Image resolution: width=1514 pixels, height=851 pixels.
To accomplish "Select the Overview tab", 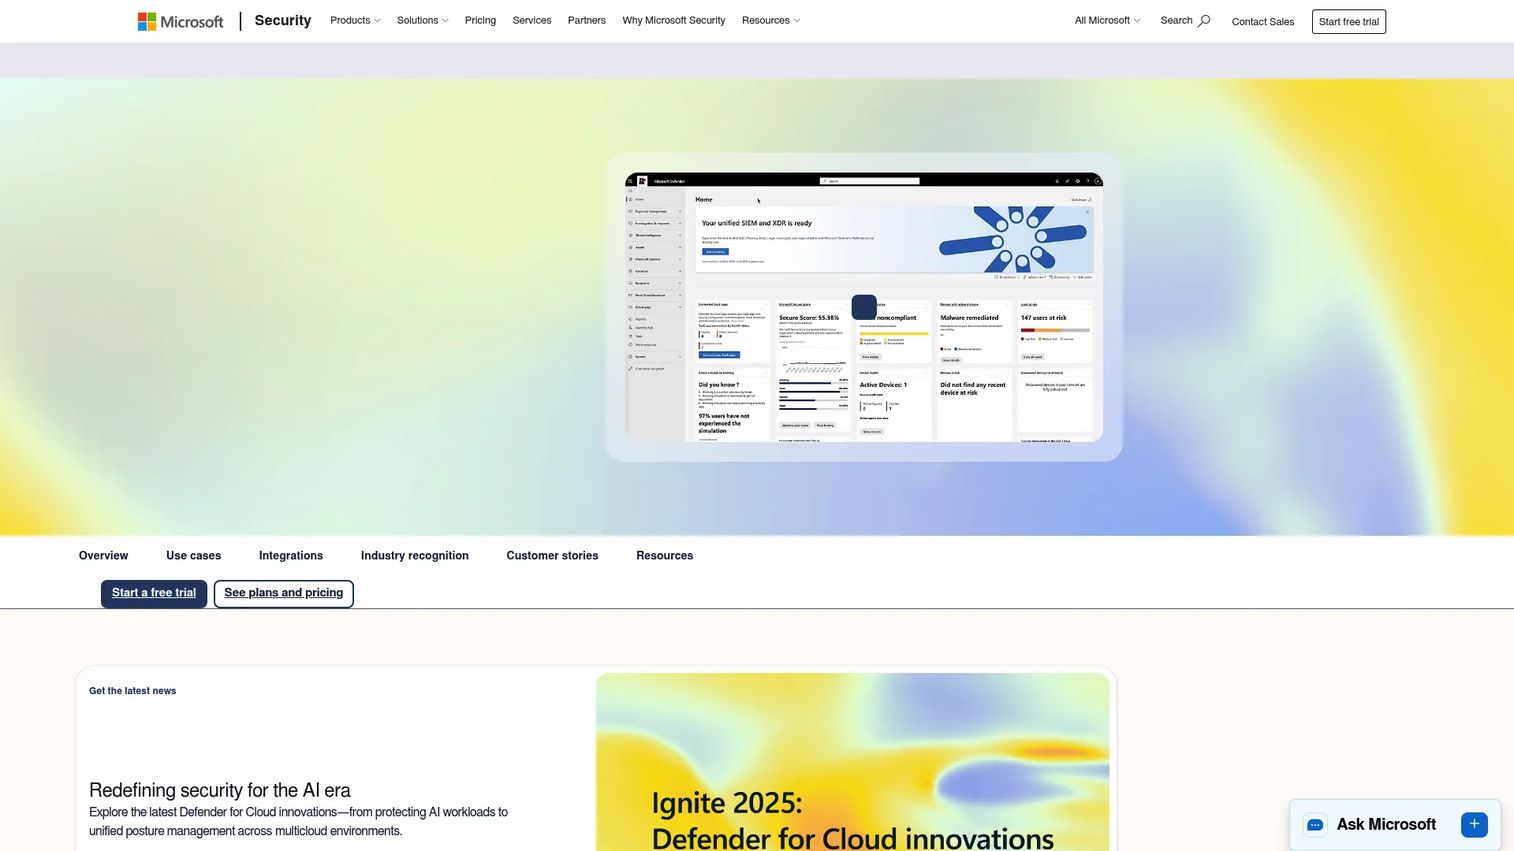I will tap(104, 556).
